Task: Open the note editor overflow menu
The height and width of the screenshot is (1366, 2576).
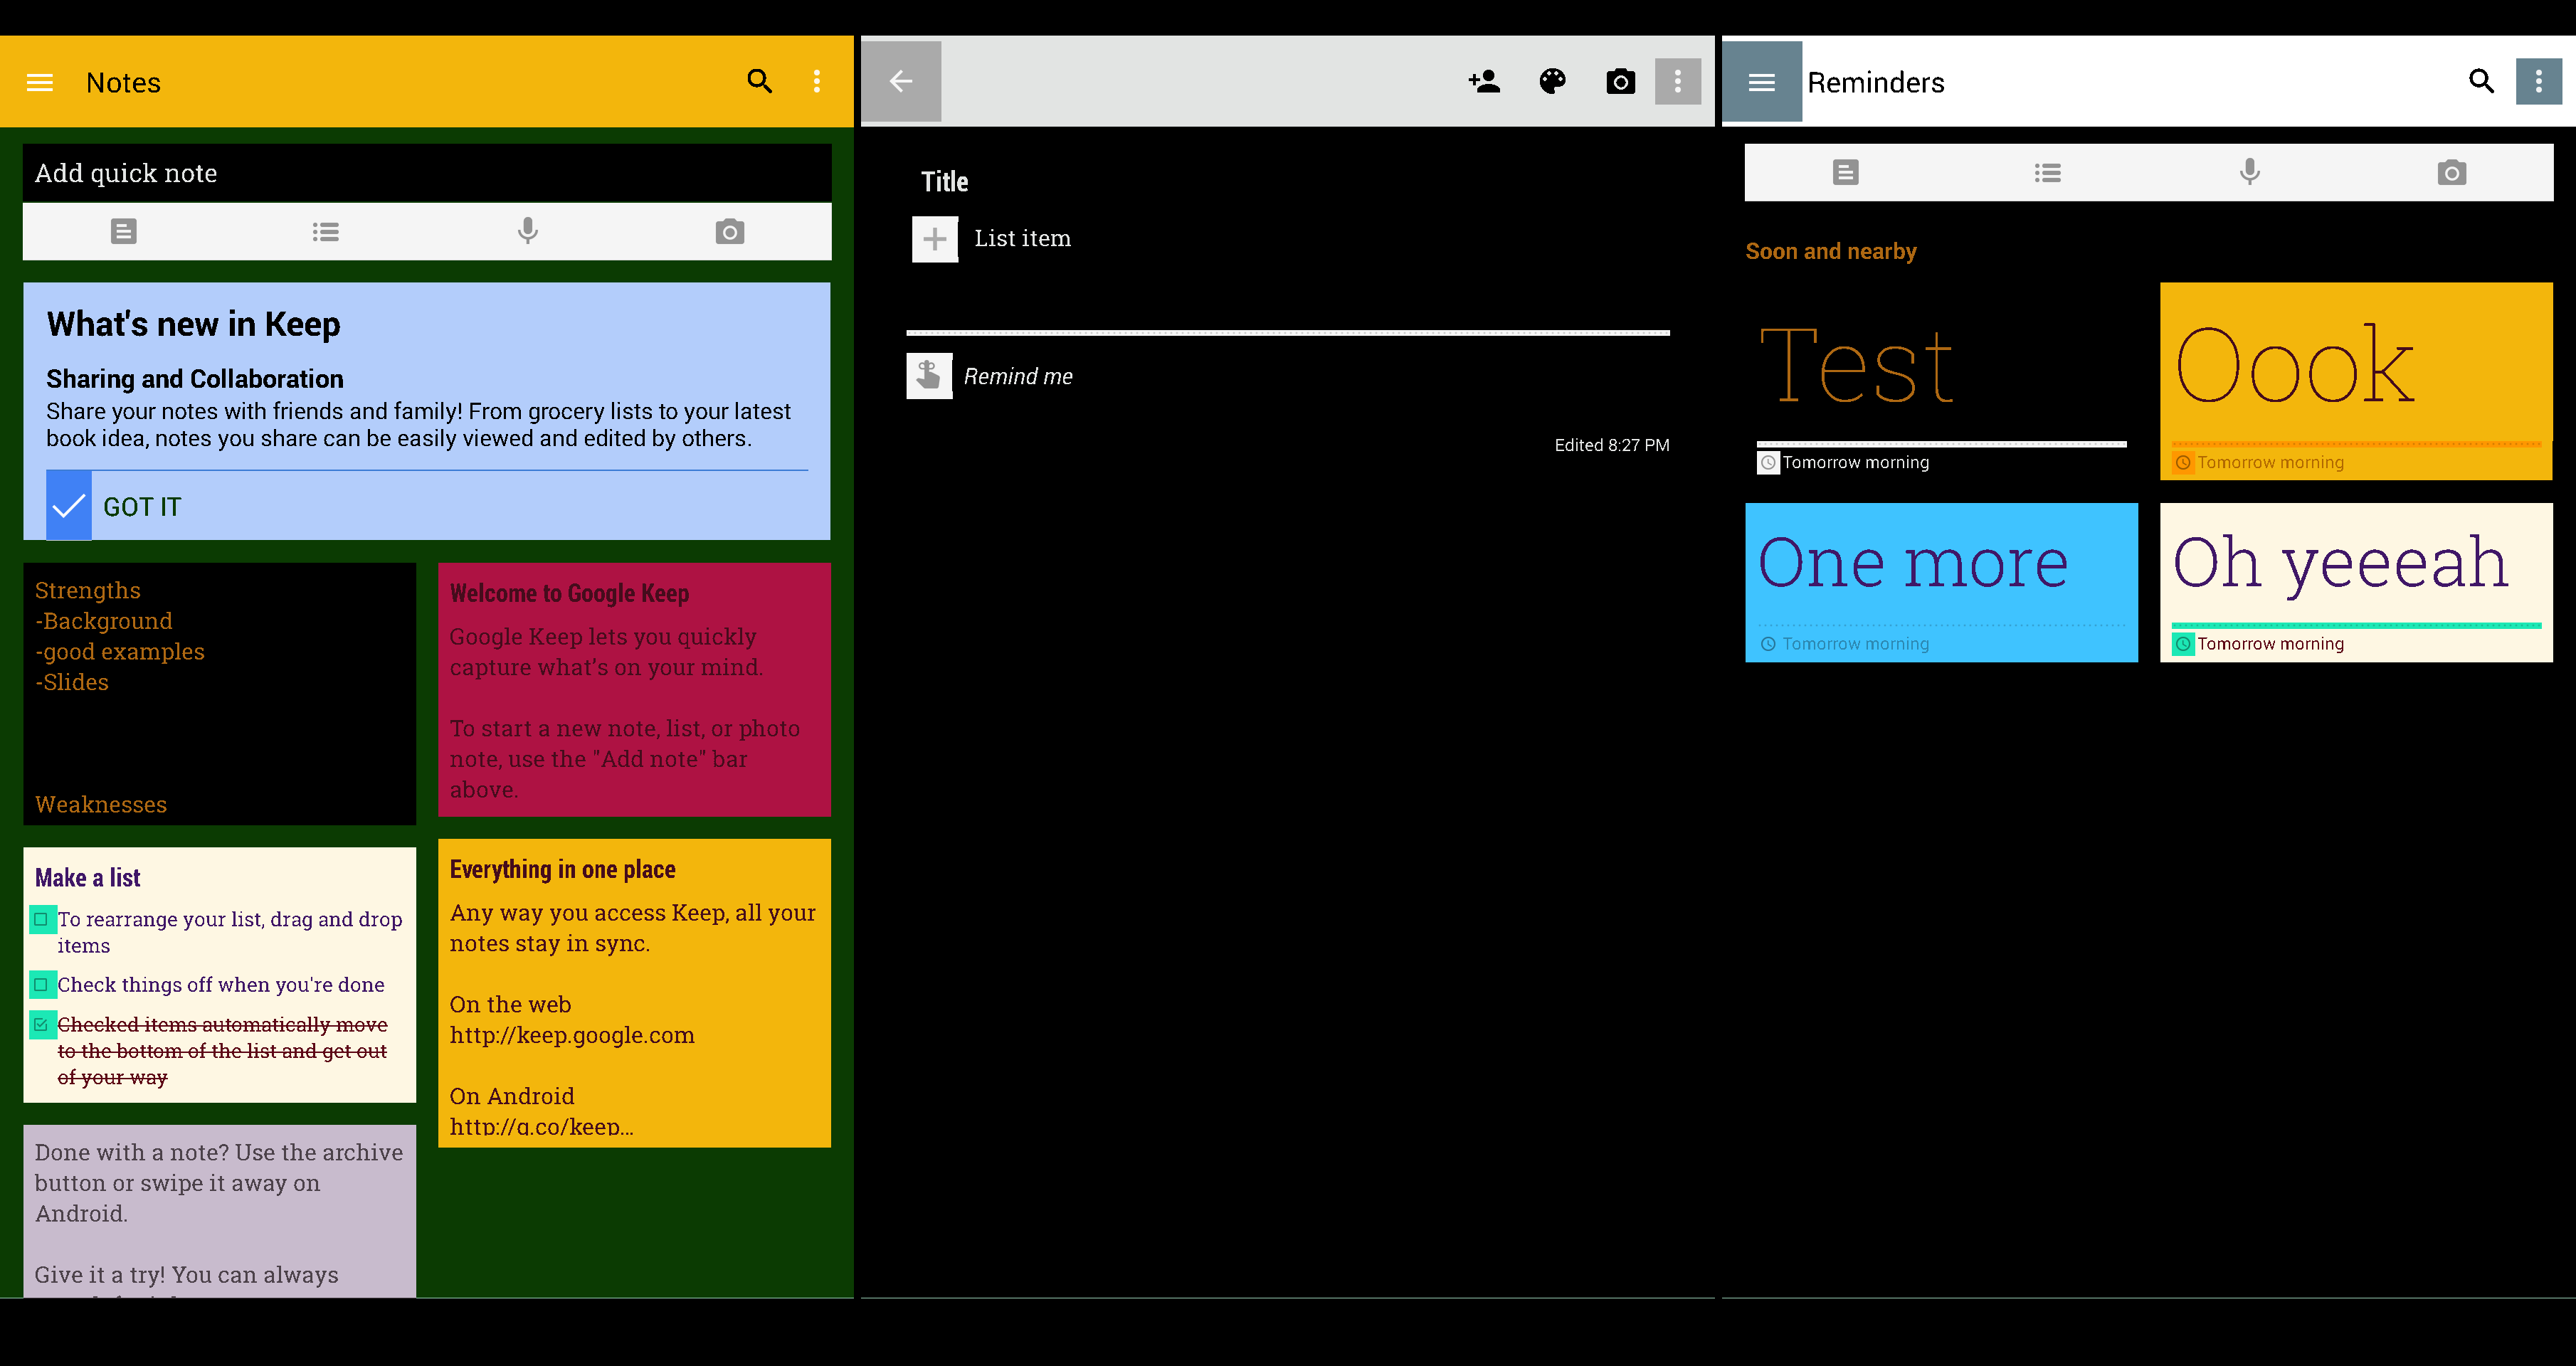Action: (x=1678, y=81)
